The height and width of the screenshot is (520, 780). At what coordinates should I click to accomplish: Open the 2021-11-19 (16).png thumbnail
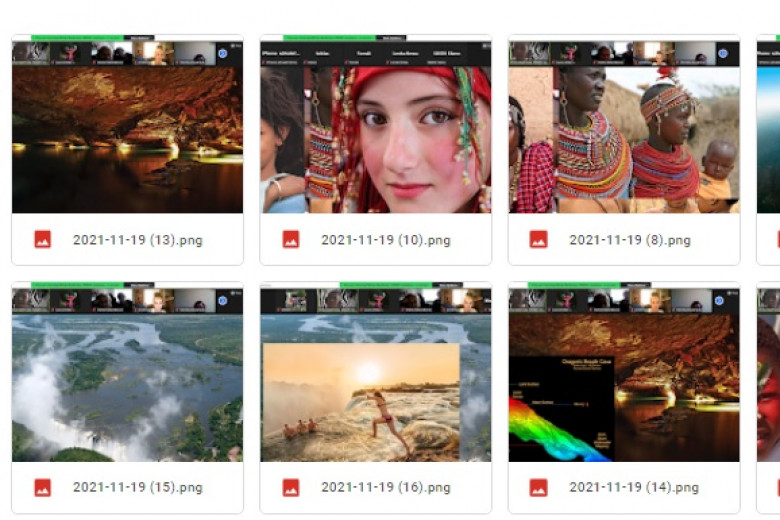[376, 372]
